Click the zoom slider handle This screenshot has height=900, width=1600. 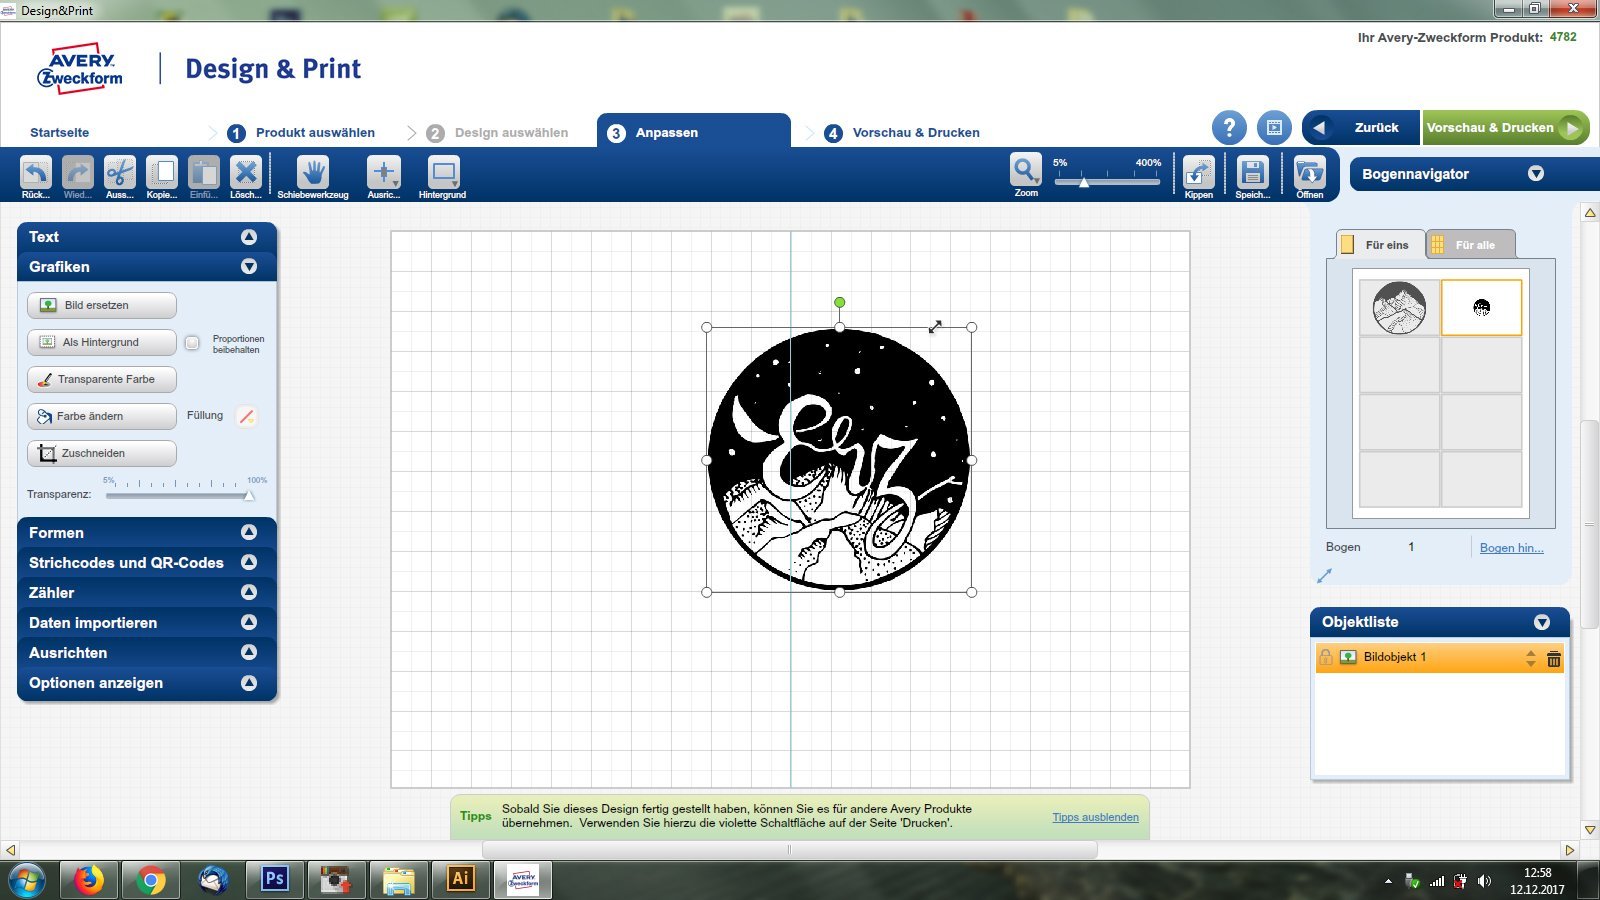[1084, 182]
